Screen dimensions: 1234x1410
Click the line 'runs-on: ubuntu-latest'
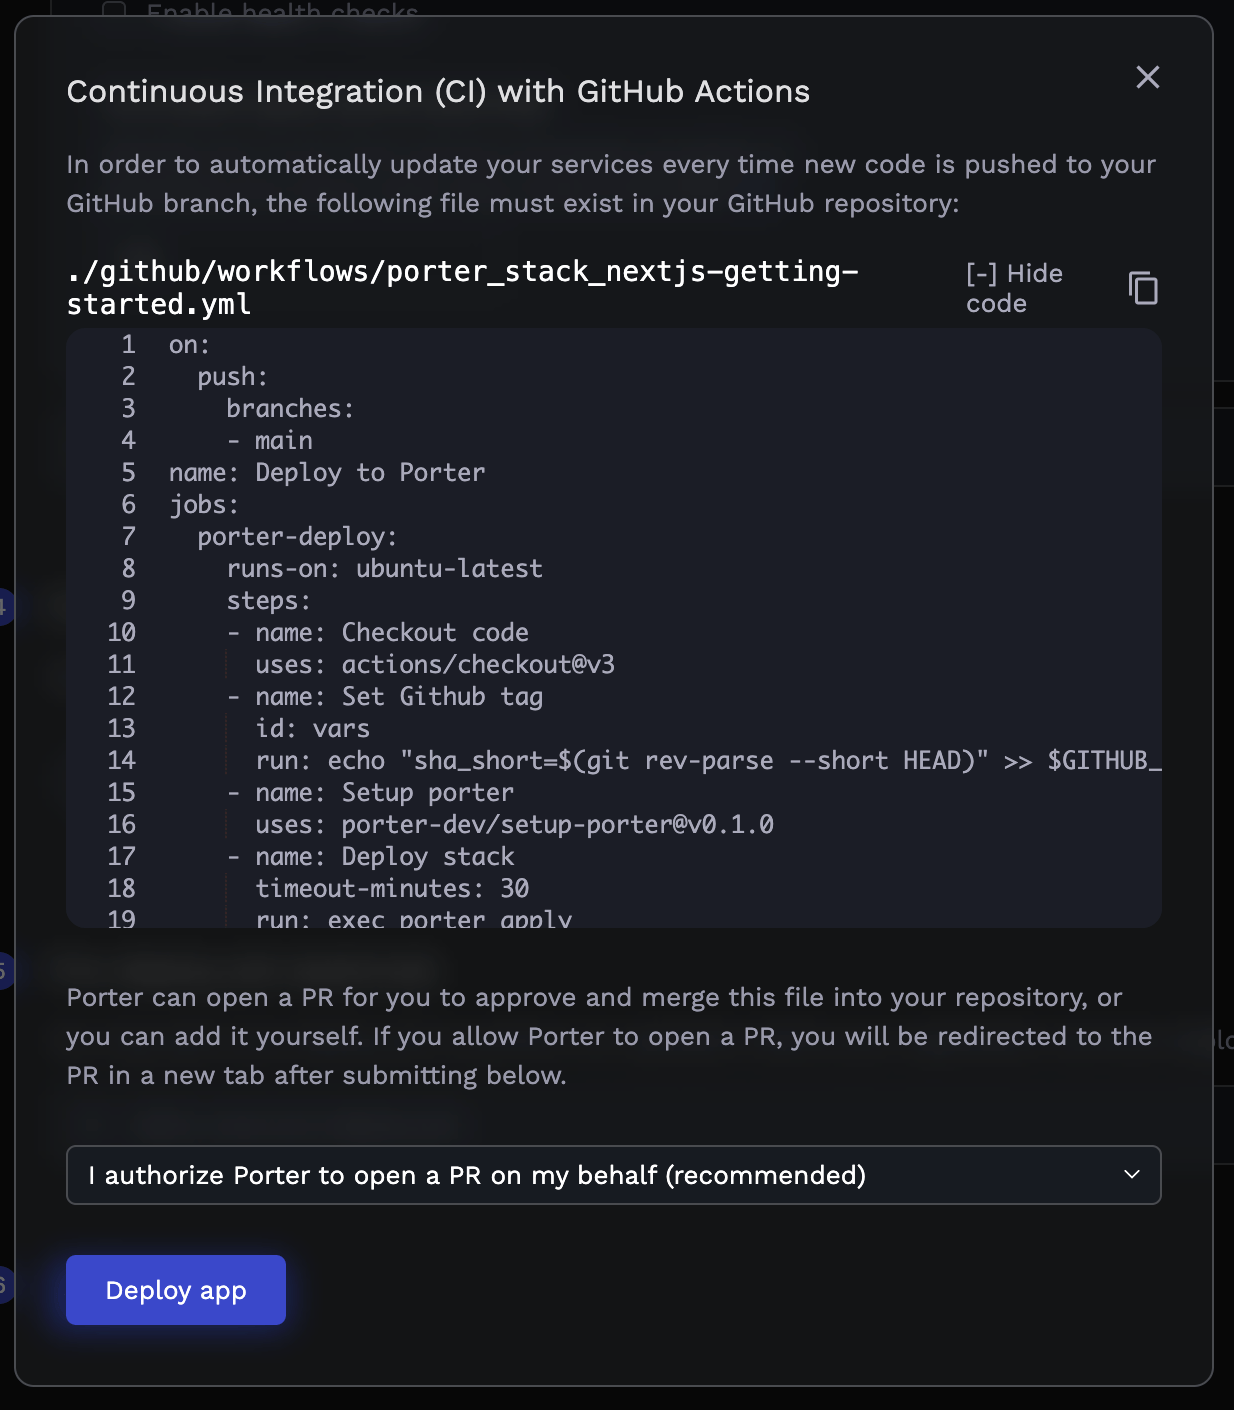[x=384, y=568]
